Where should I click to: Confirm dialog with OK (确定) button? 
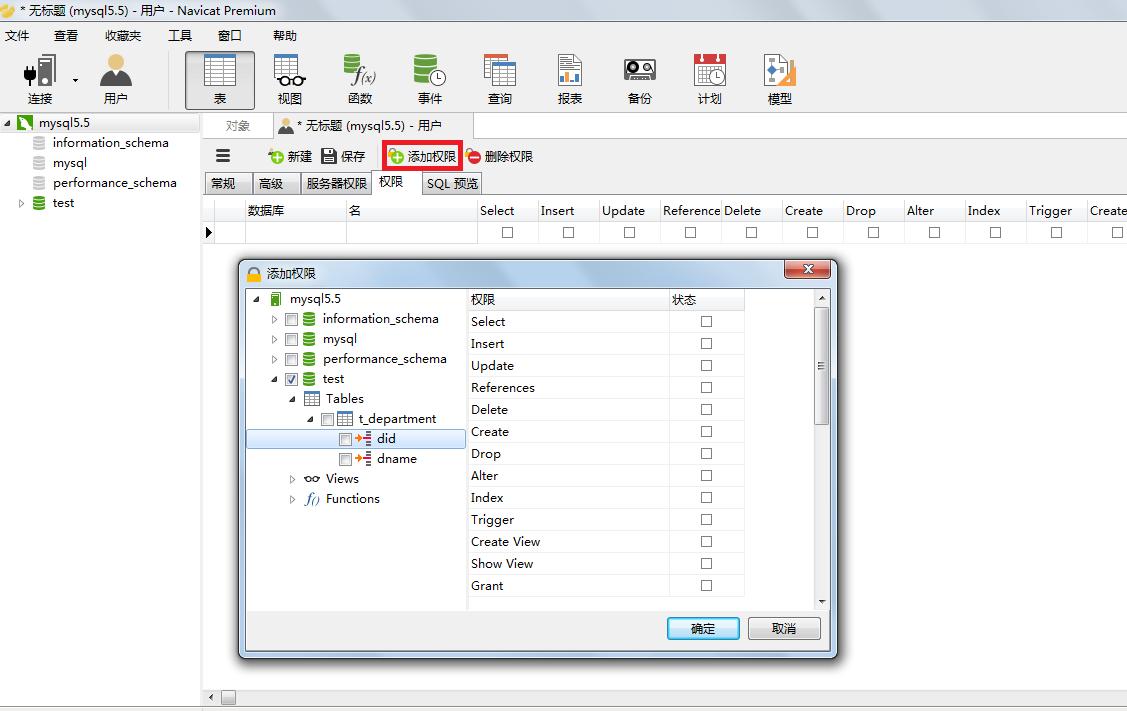703,628
